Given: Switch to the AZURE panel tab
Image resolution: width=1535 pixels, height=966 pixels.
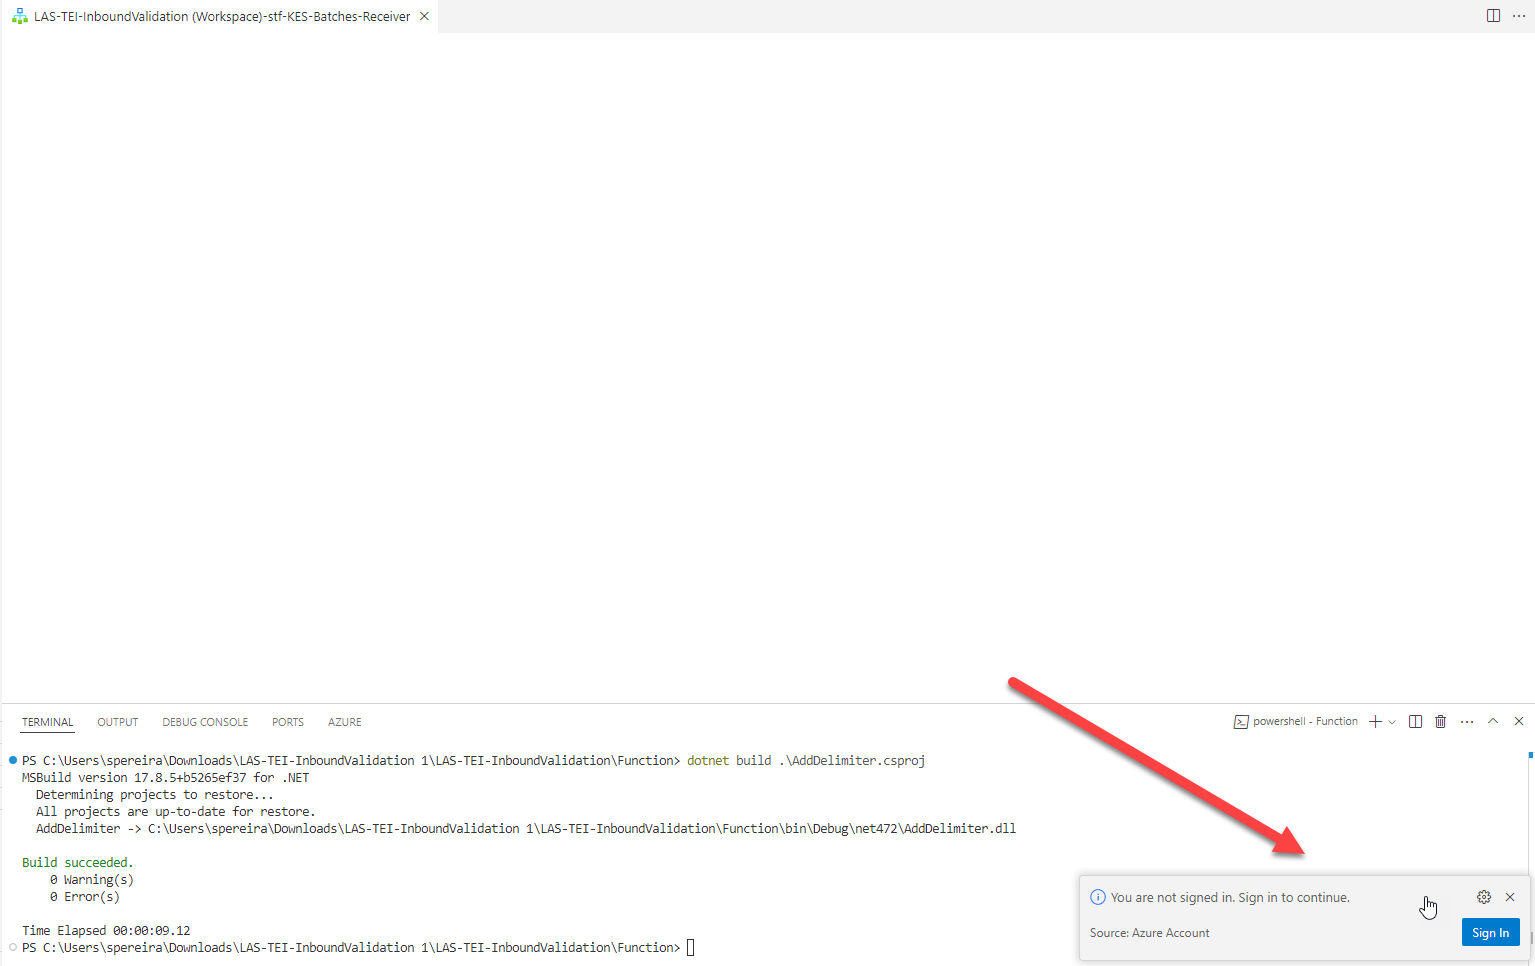Looking at the screenshot, I should pos(345,722).
